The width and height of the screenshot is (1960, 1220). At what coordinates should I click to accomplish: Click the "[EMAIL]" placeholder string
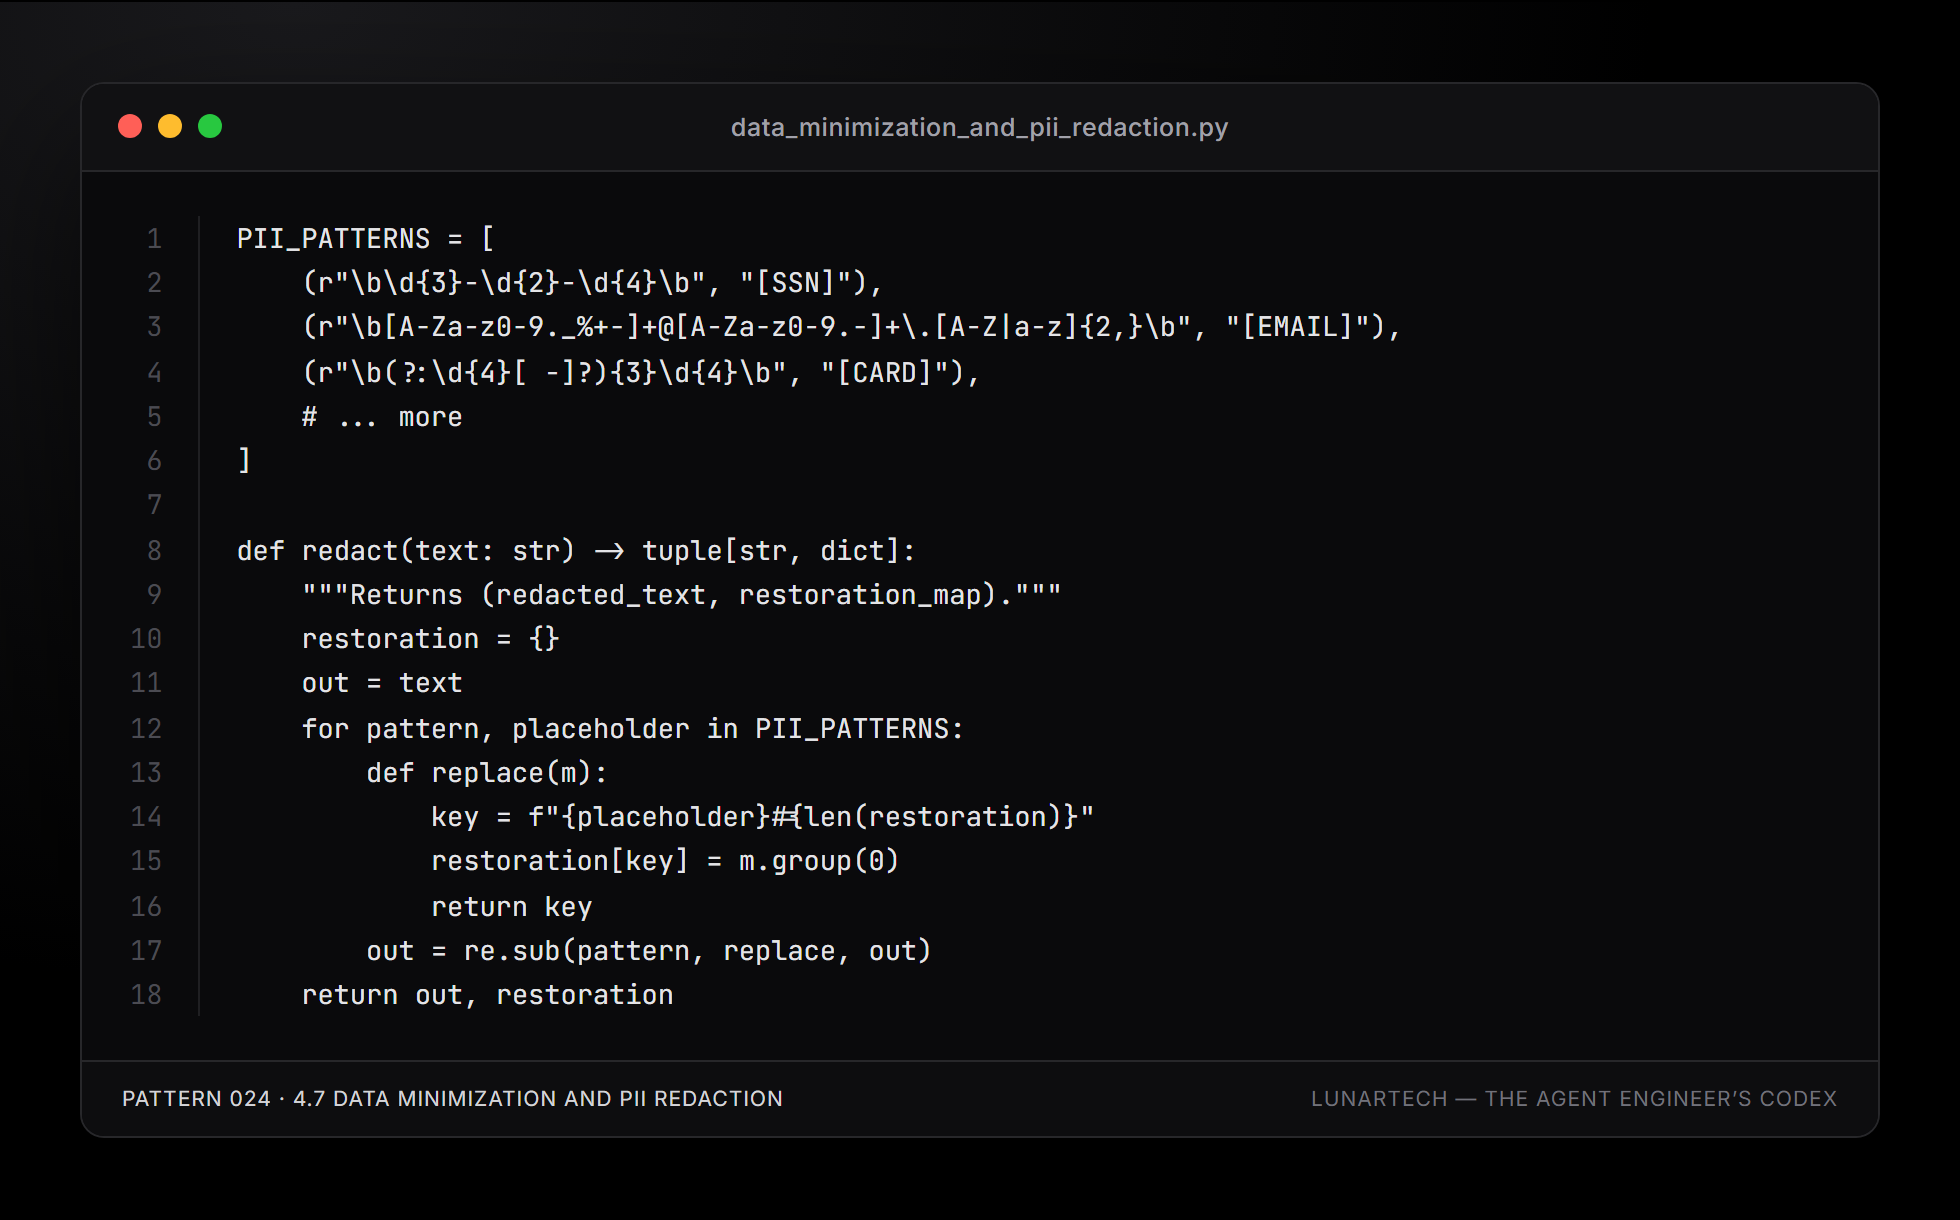click(x=1305, y=327)
